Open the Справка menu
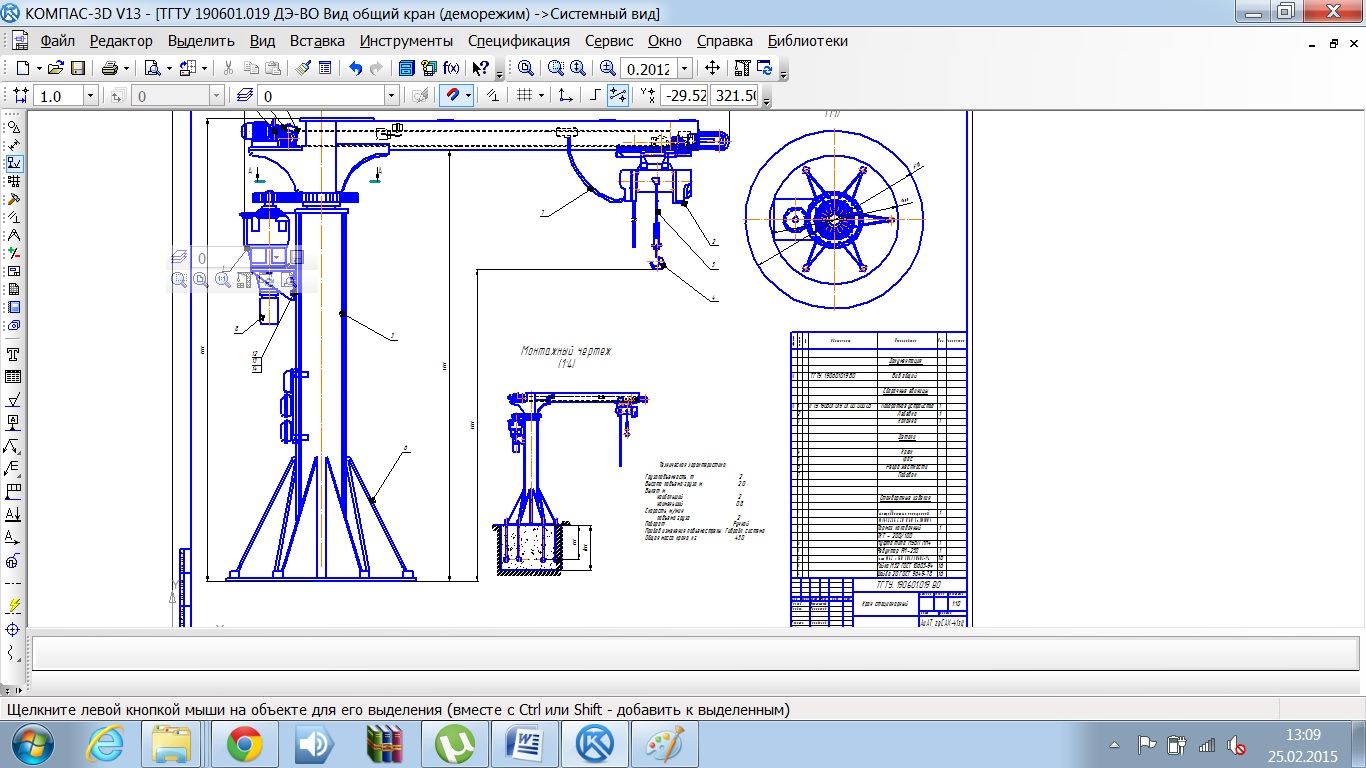The width and height of the screenshot is (1366, 768). coord(724,41)
